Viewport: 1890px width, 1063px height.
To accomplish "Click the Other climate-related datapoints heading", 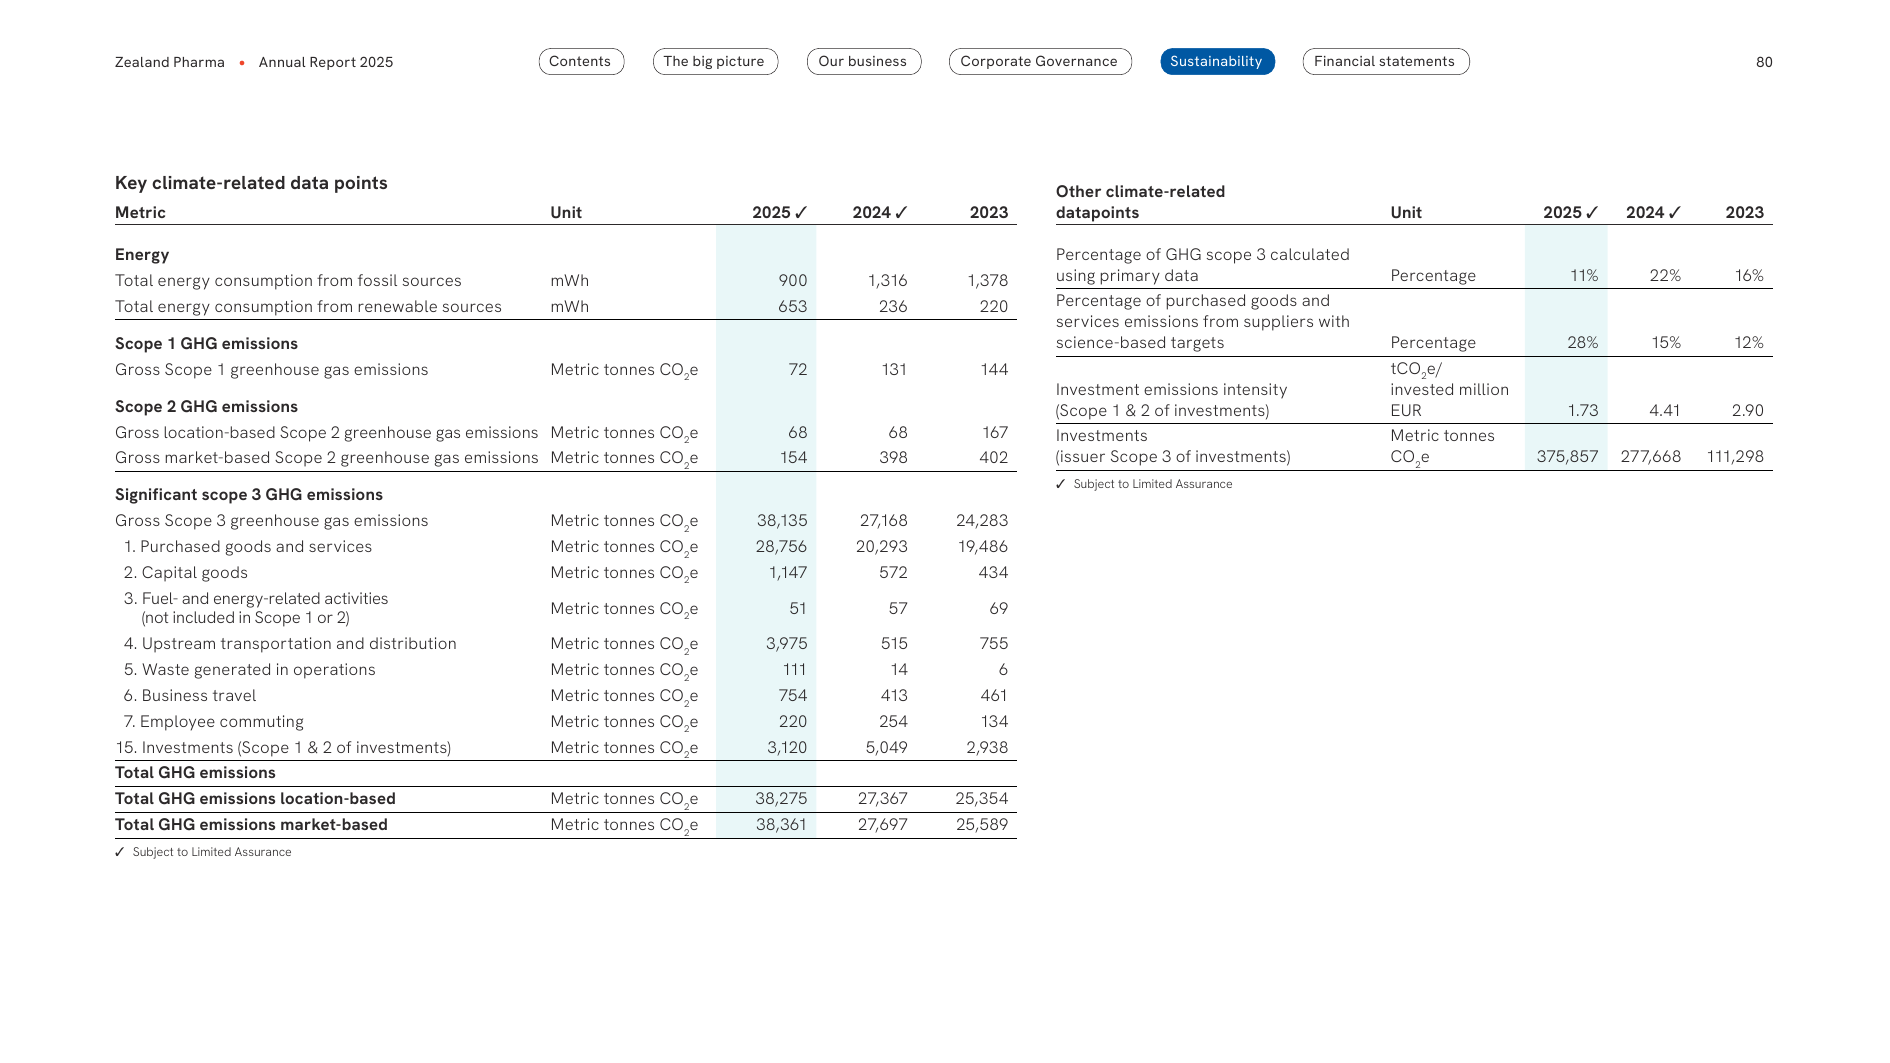I will coord(1140,202).
